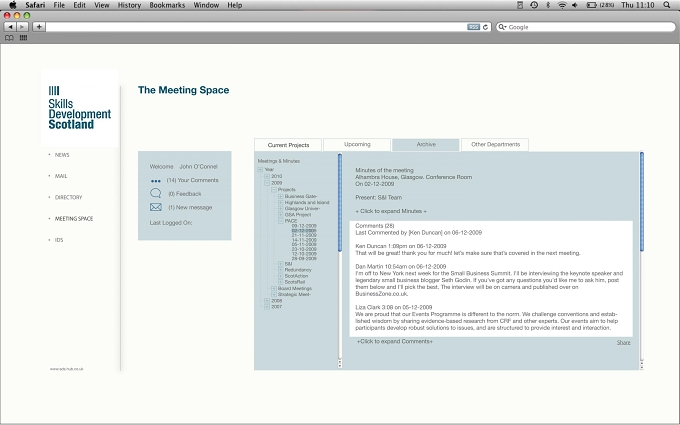The width and height of the screenshot is (680, 425).
Task: Go to MEETING SPACE in sidebar
Action: click(x=74, y=219)
